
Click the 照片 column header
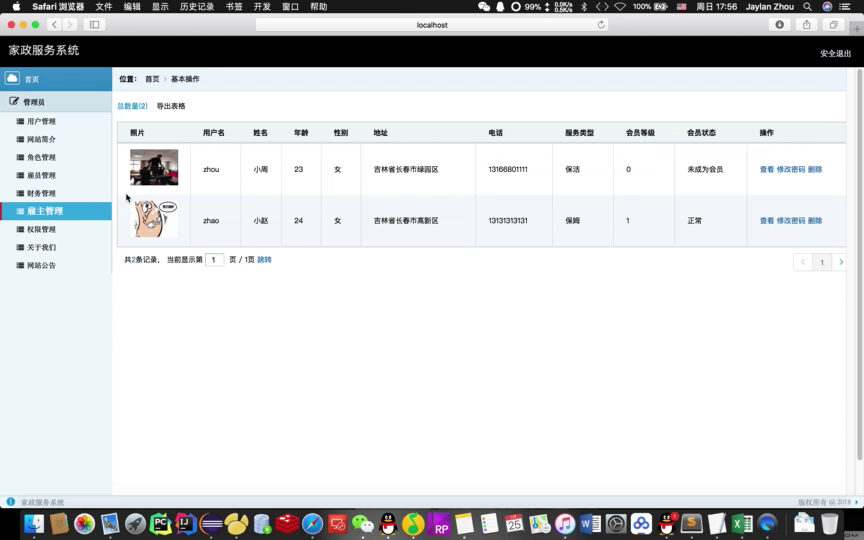click(137, 133)
